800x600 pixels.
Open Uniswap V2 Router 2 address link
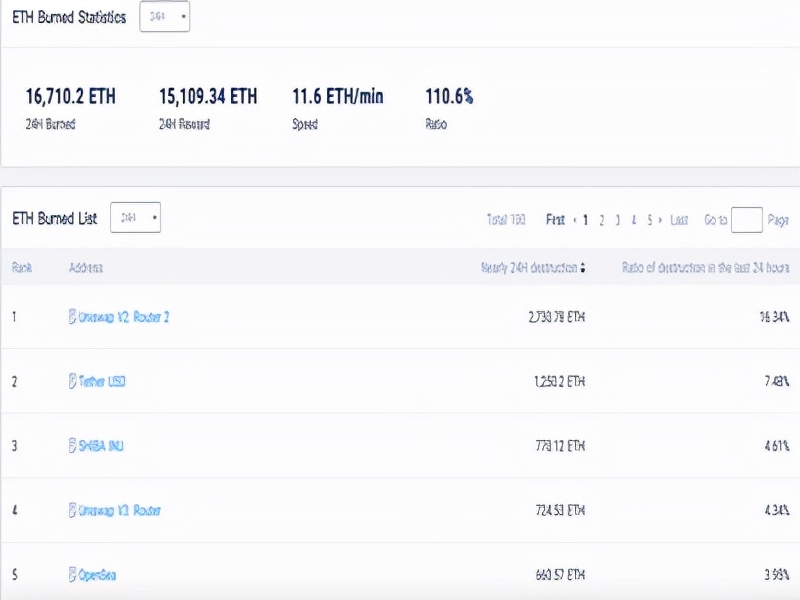tap(124, 317)
